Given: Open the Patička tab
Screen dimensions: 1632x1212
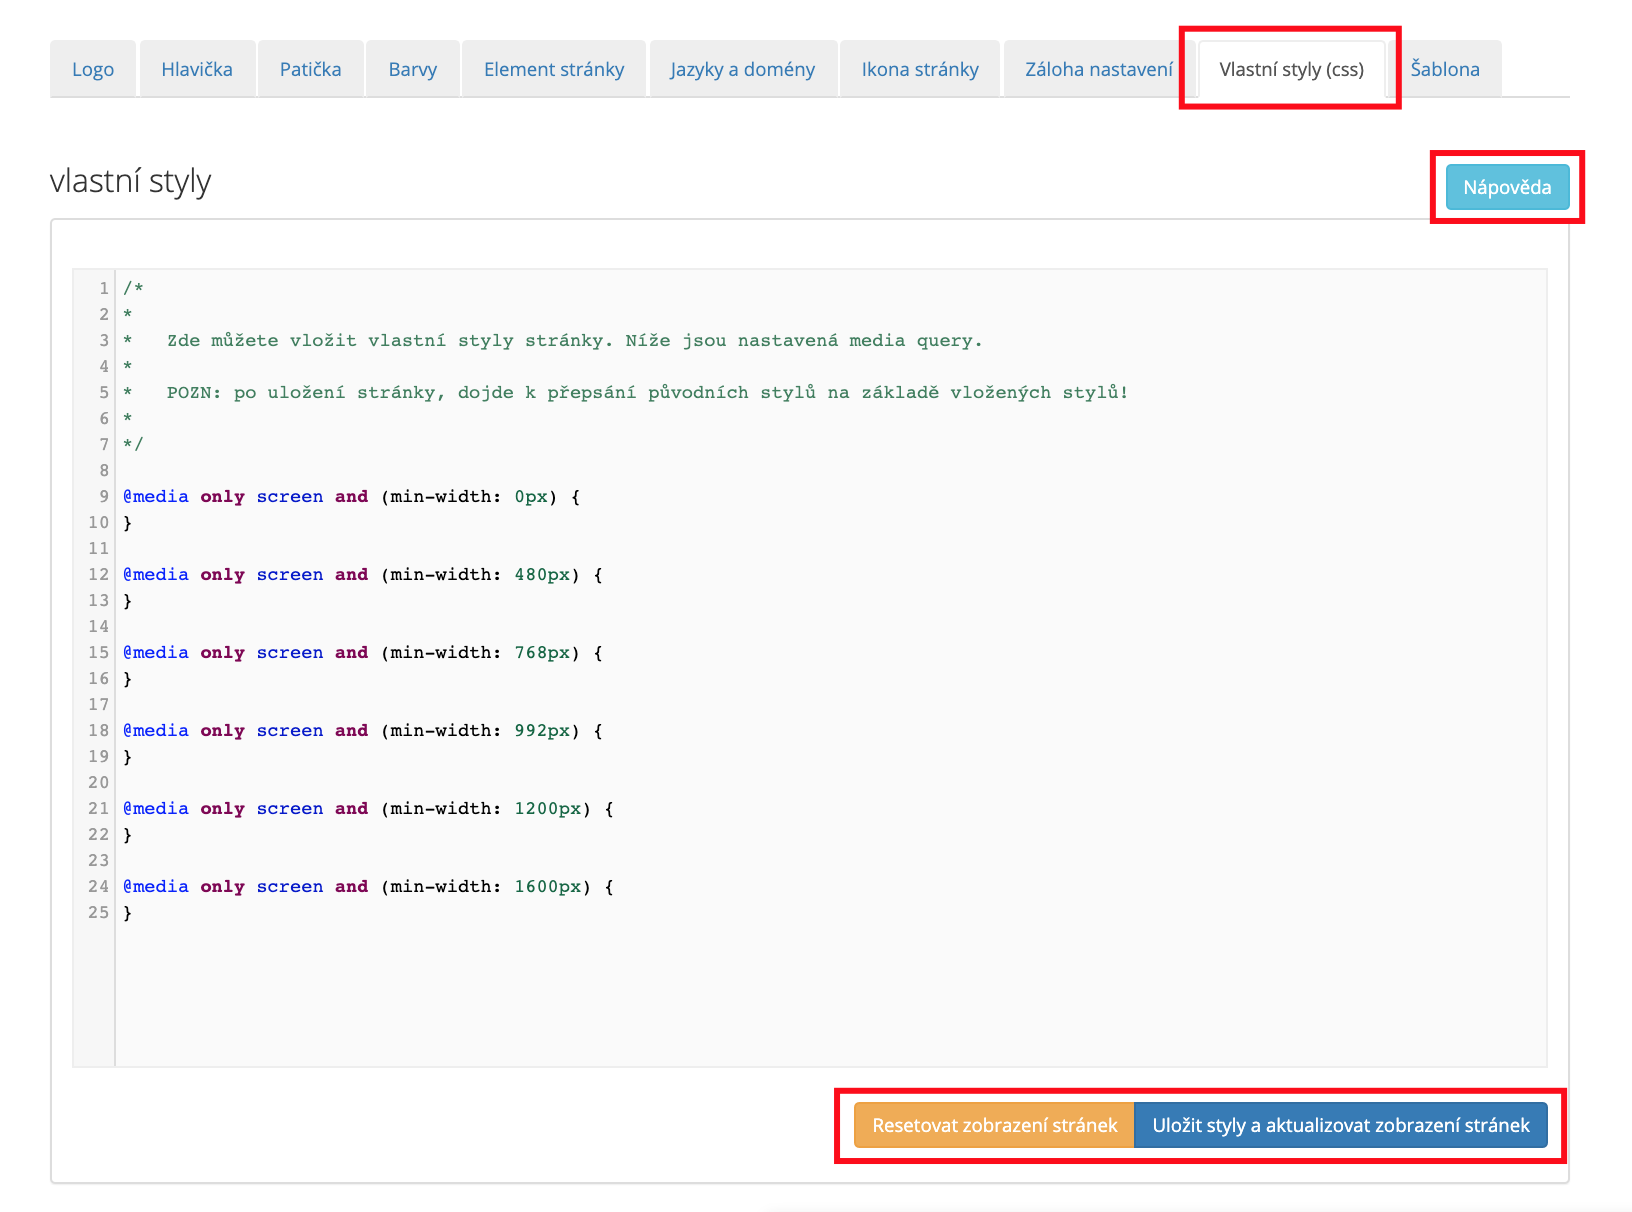Looking at the screenshot, I should click(310, 69).
